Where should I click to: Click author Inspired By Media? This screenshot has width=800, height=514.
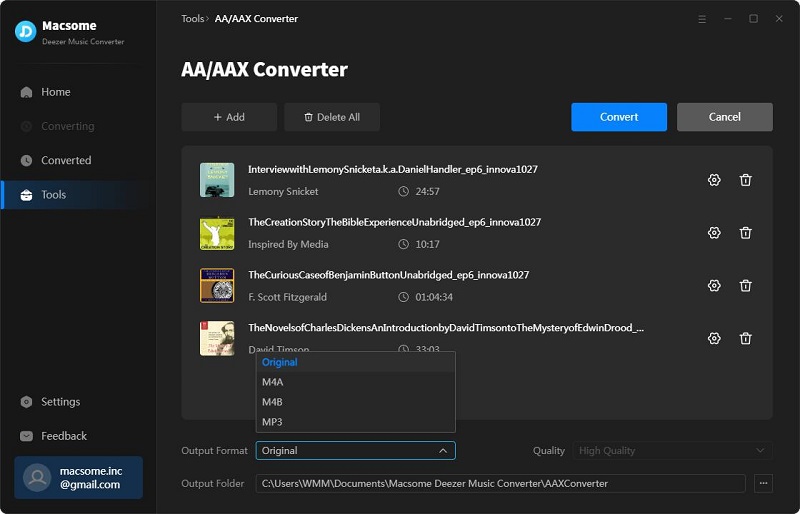[288, 244]
